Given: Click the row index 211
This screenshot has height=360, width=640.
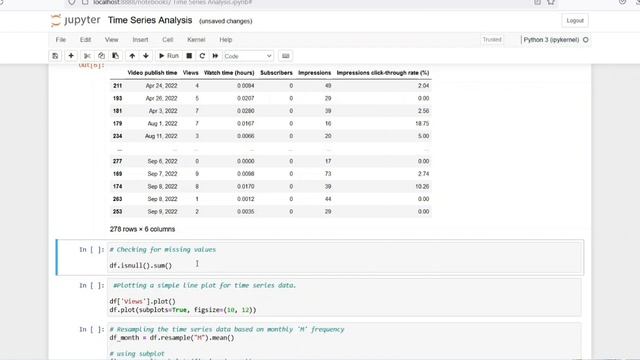Looking at the screenshot, I should point(117,86).
